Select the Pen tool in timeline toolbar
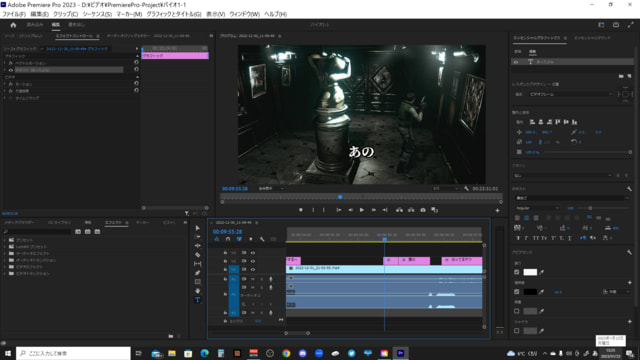The image size is (640, 360). [x=198, y=273]
